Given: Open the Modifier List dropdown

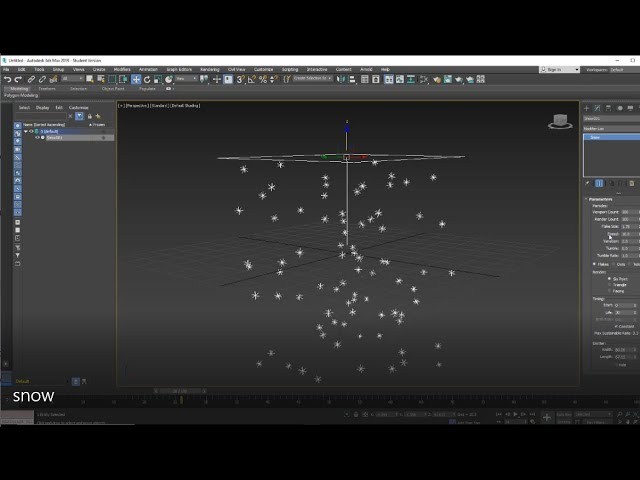Looking at the screenshot, I should tap(611, 129).
